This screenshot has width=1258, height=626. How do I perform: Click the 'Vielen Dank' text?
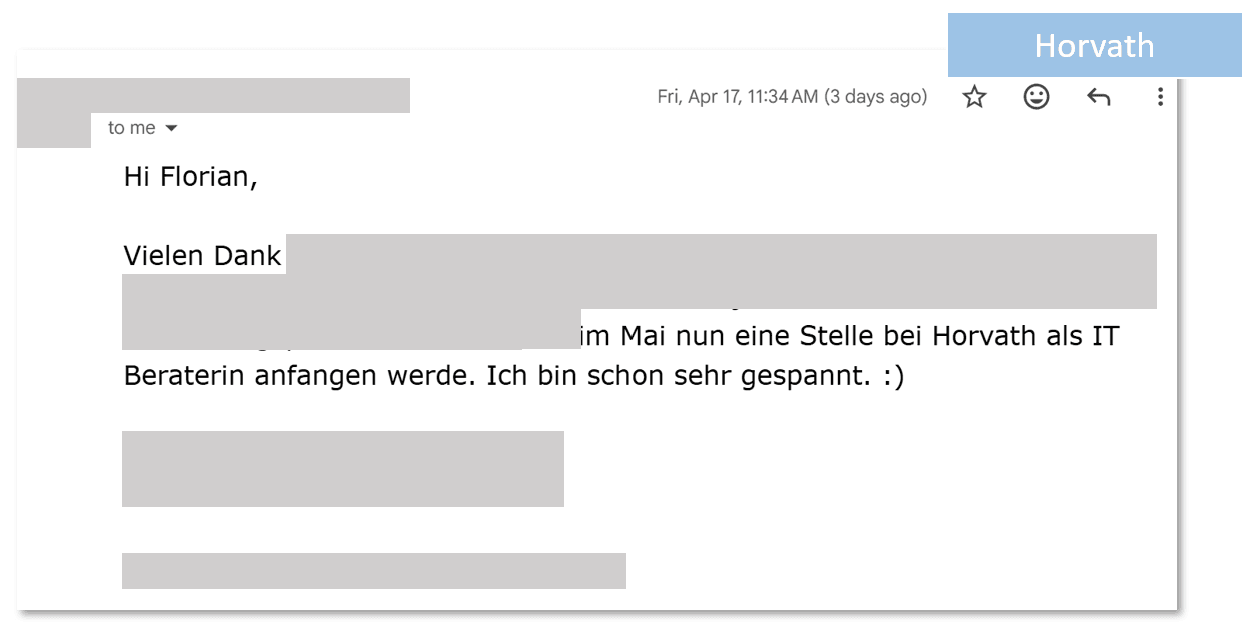tap(202, 256)
